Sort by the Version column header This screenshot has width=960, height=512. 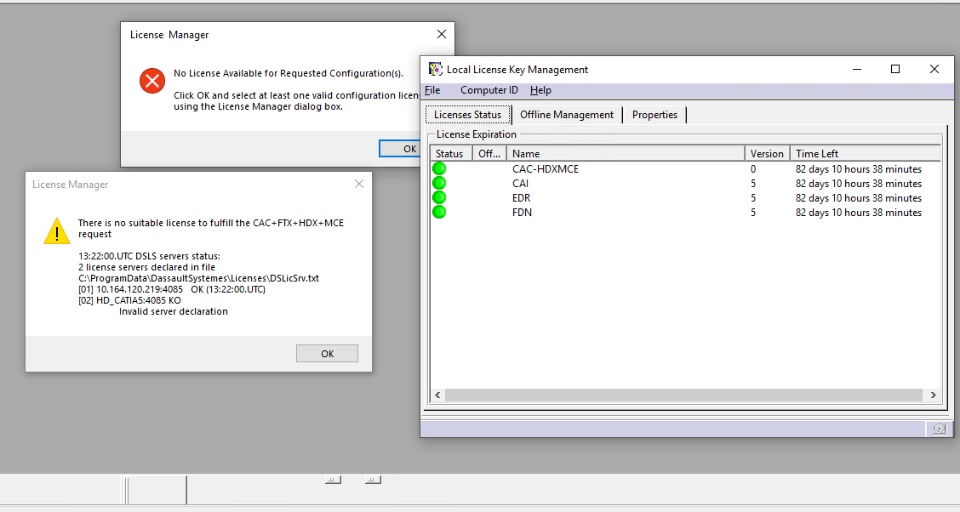coord(767,153)
